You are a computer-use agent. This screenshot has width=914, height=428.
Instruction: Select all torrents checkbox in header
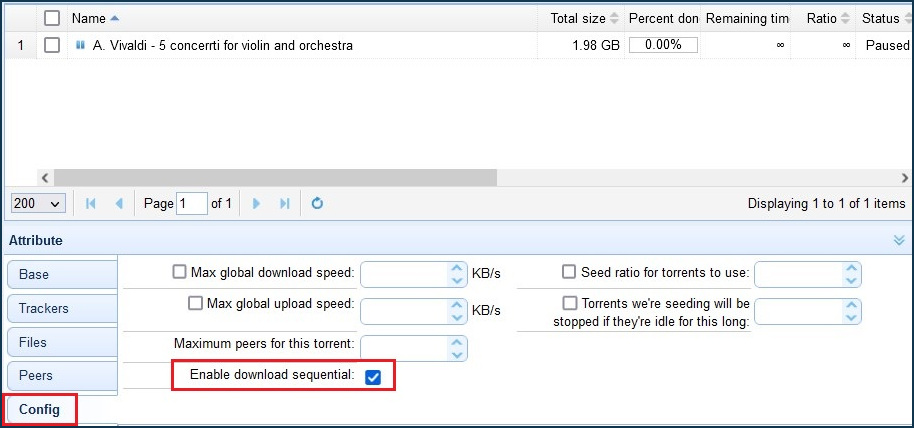(52, 19)
